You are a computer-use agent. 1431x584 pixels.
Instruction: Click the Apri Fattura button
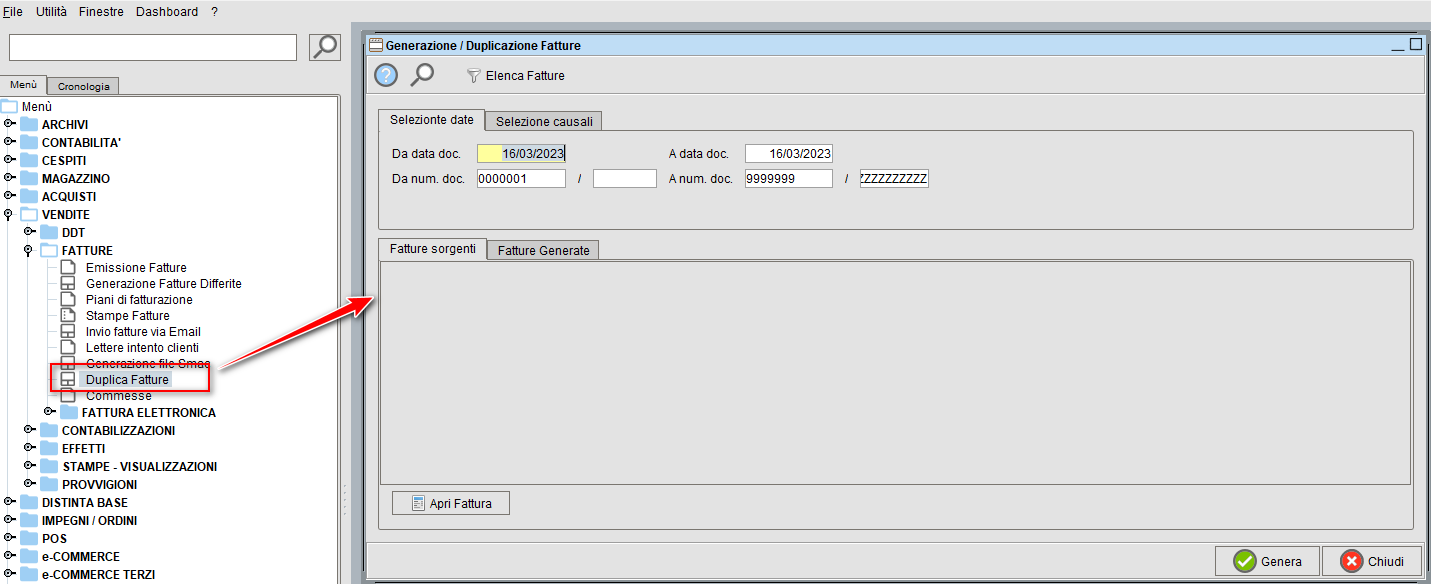[x=450, y=502]
